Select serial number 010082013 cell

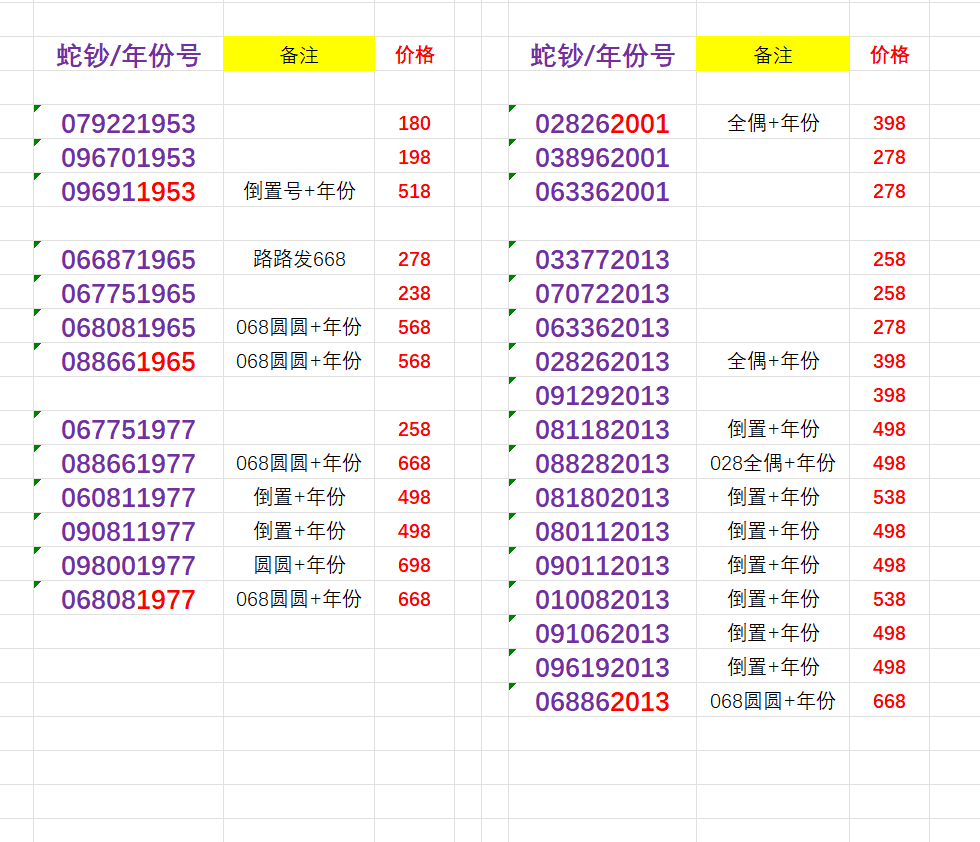tap(602, 600)
